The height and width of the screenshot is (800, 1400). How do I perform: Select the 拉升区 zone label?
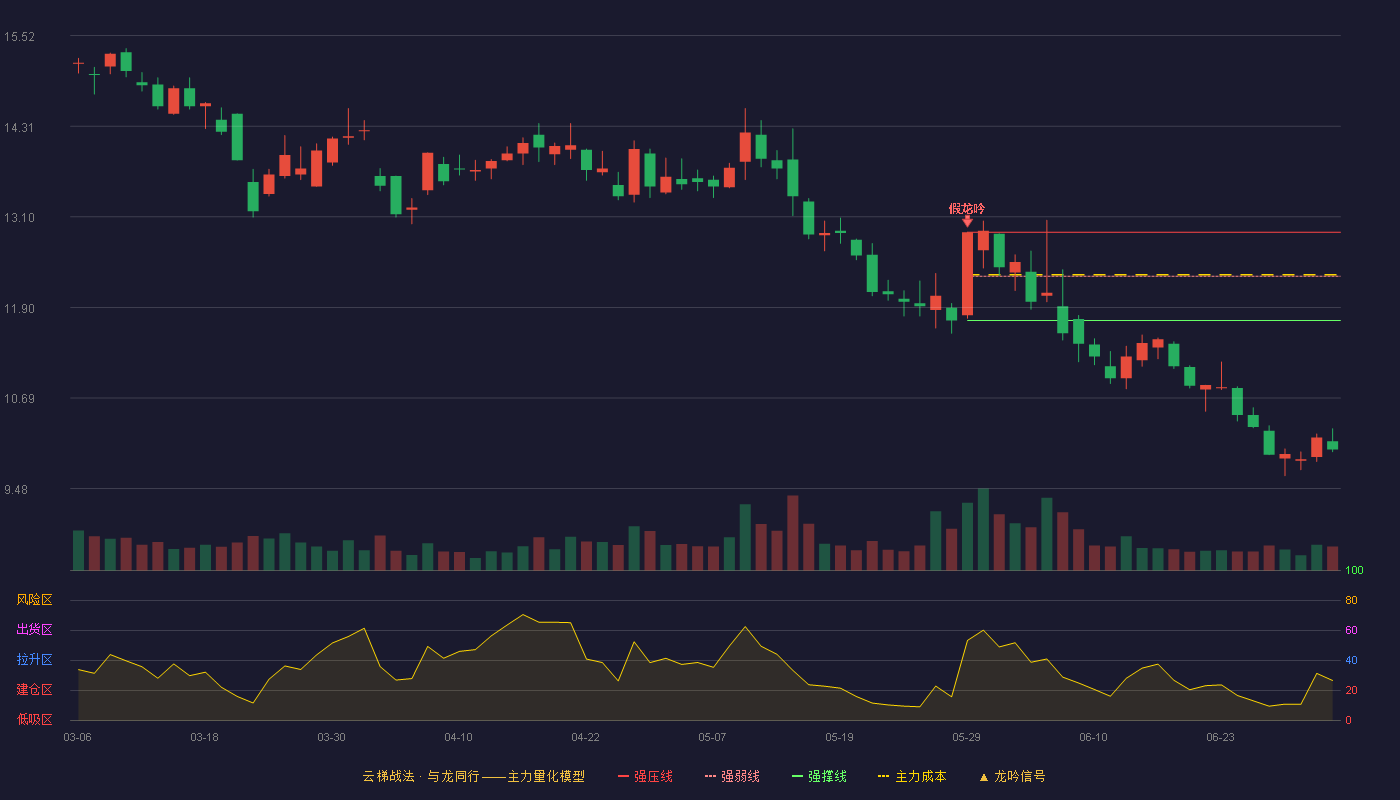tap(34, 660)
